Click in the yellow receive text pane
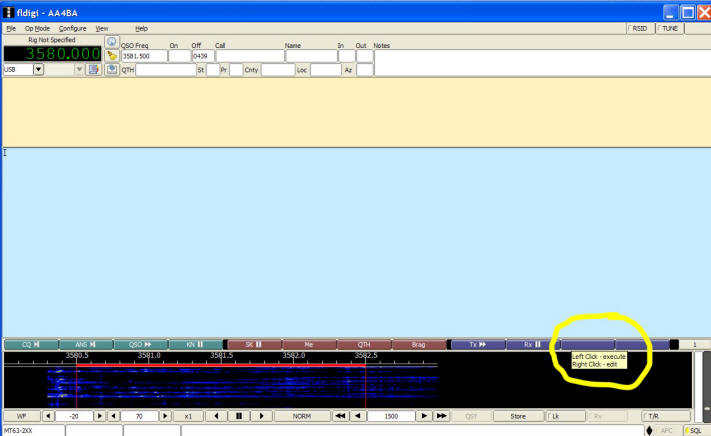The height and width of the screenshot is (436, 711). pos(356,112)
